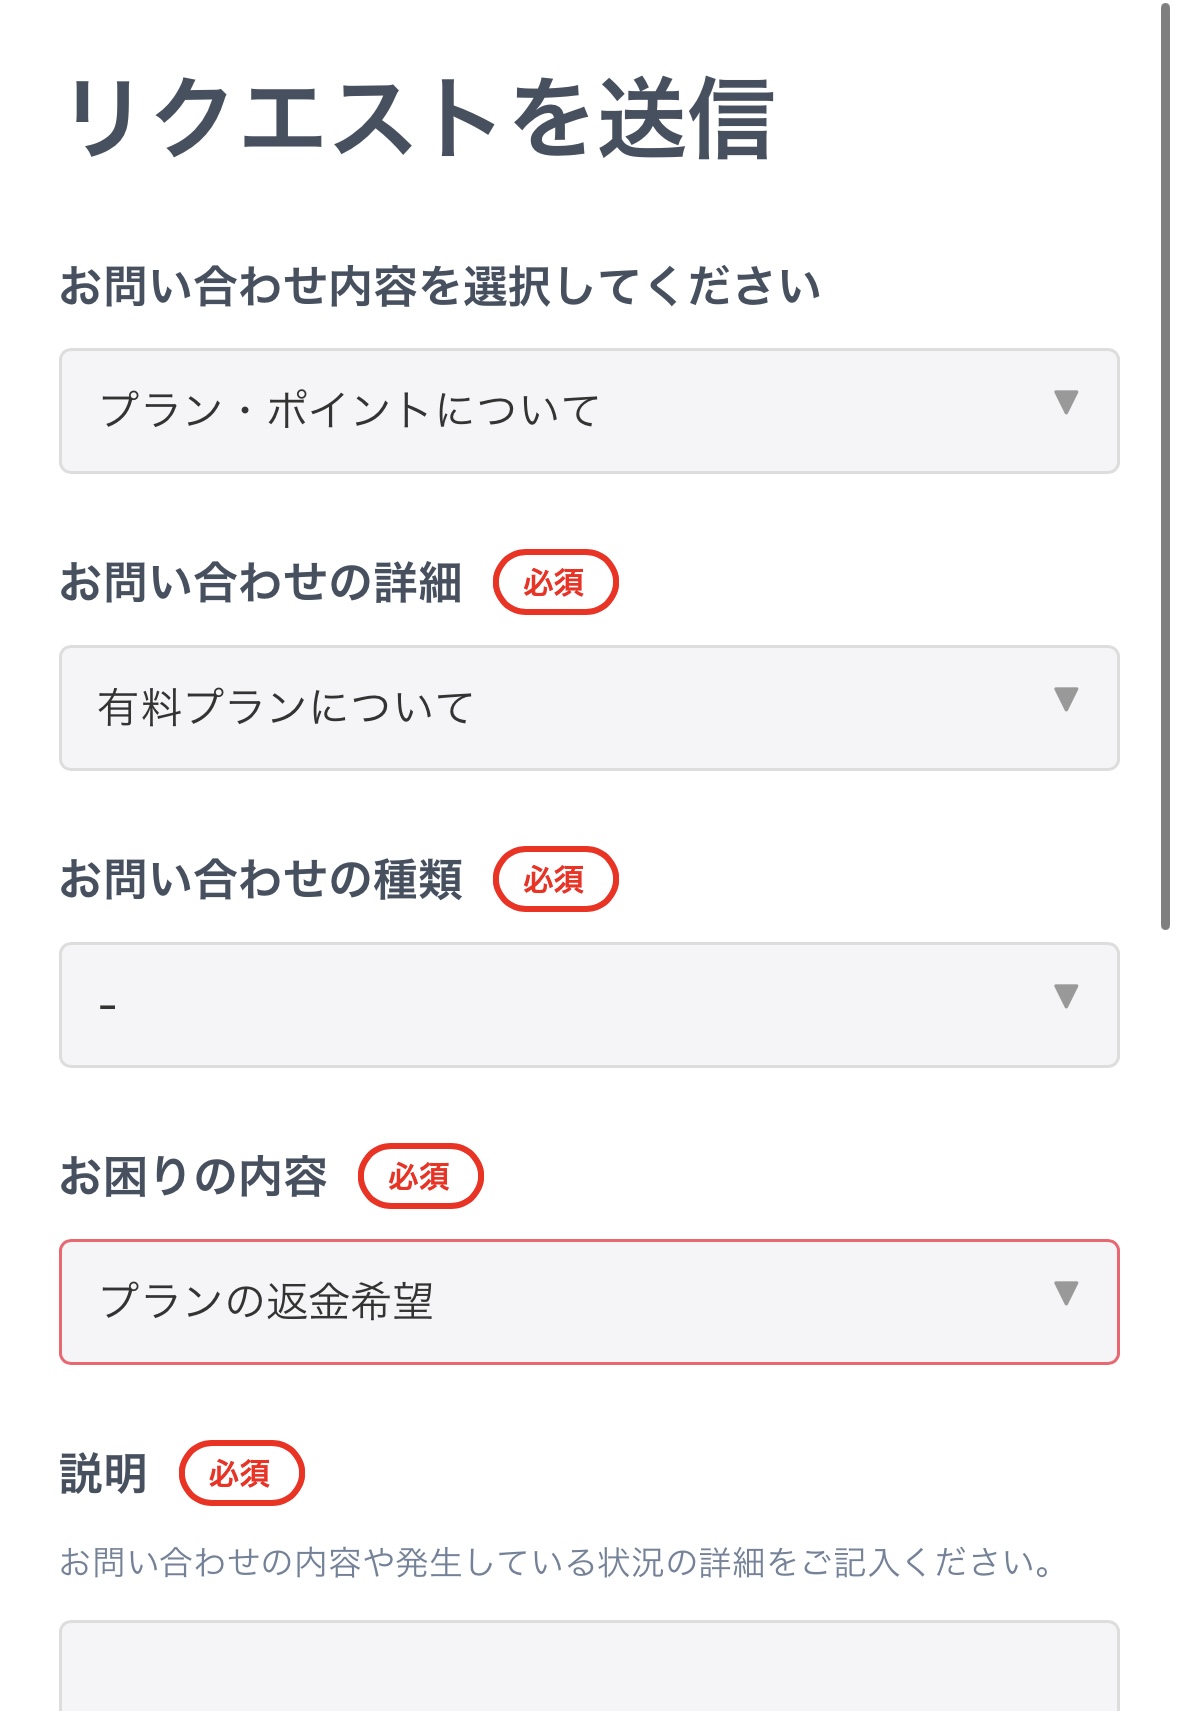Click the arrow icon on プラン・ポイントについて field
Viewport: 1179px width, 1711px height.
point(1066,402)
